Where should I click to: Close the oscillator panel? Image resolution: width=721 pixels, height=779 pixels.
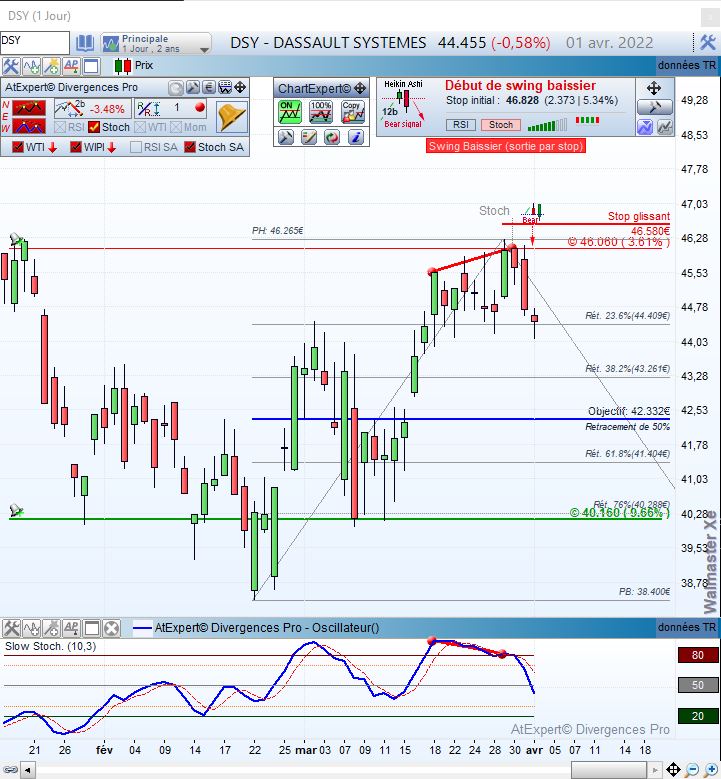[112, 628]
